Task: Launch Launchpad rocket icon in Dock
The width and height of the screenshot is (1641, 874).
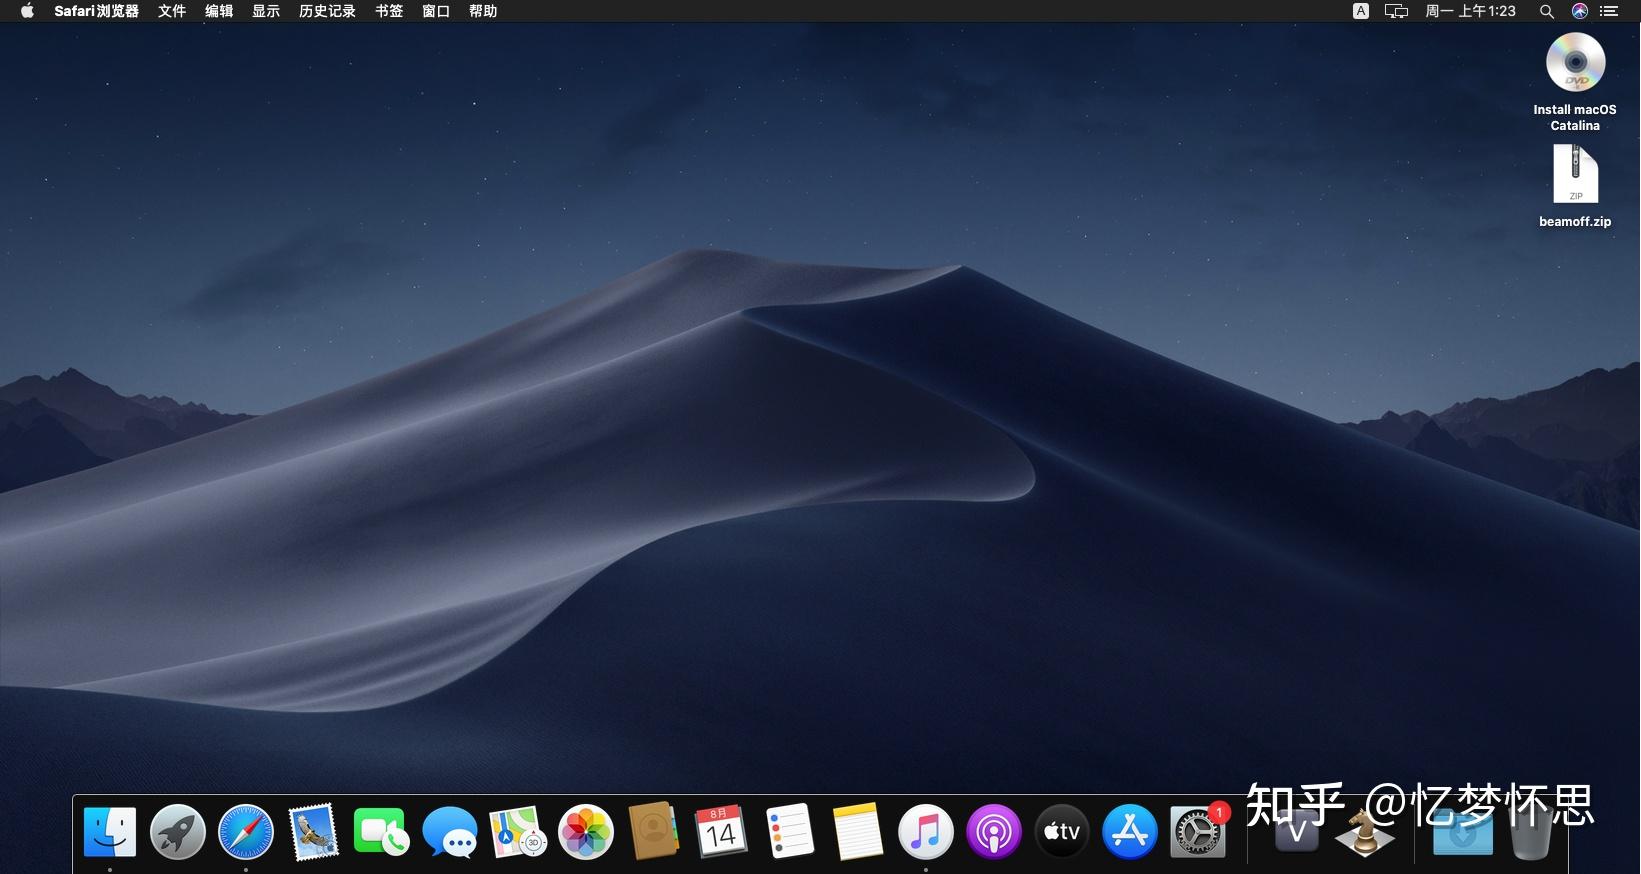Action: (x=178, y=832)
